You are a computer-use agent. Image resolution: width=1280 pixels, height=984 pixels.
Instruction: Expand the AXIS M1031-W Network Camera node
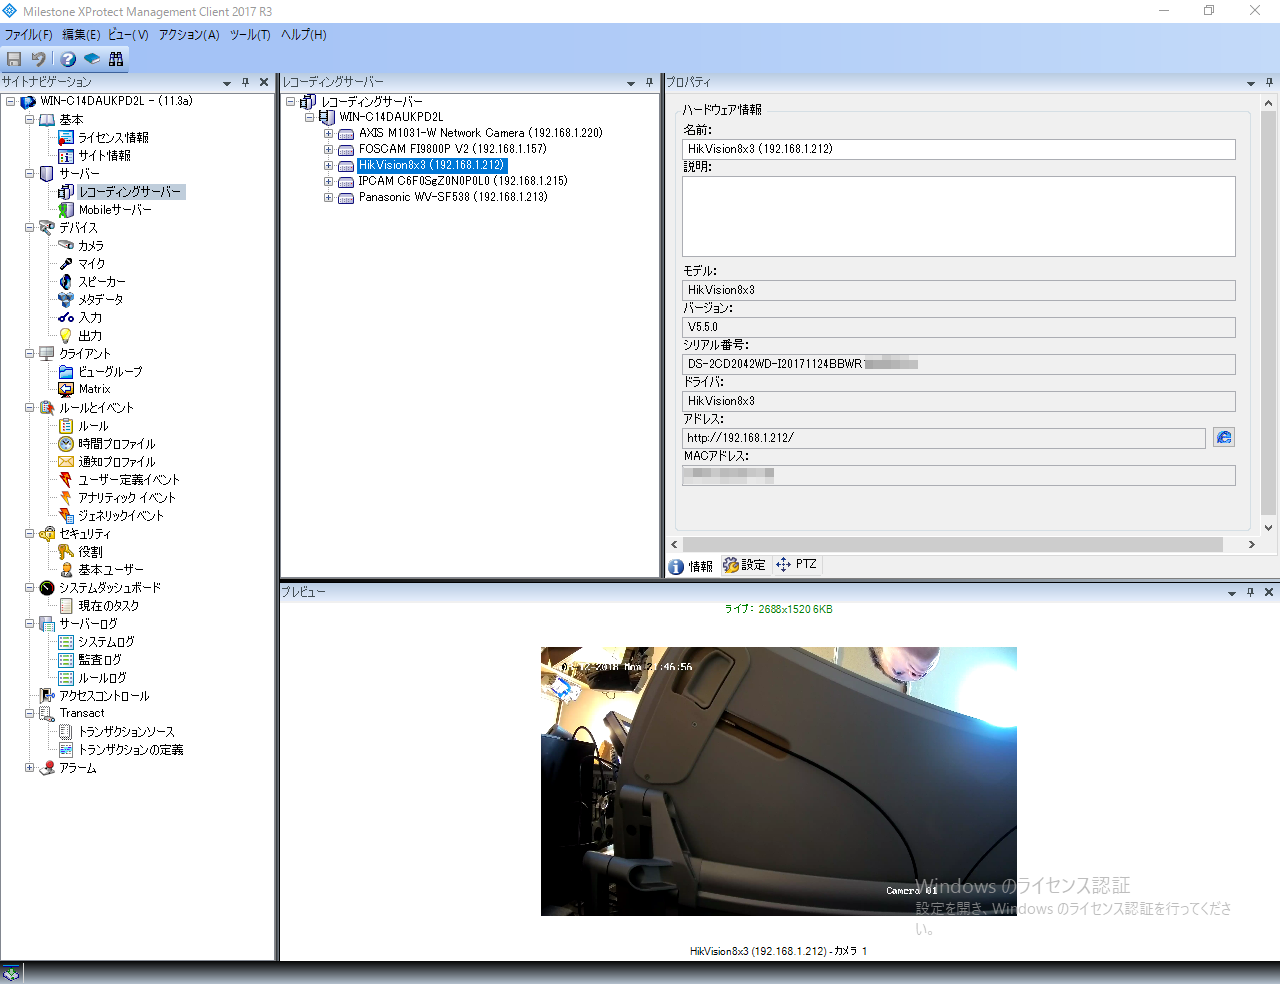328,133
